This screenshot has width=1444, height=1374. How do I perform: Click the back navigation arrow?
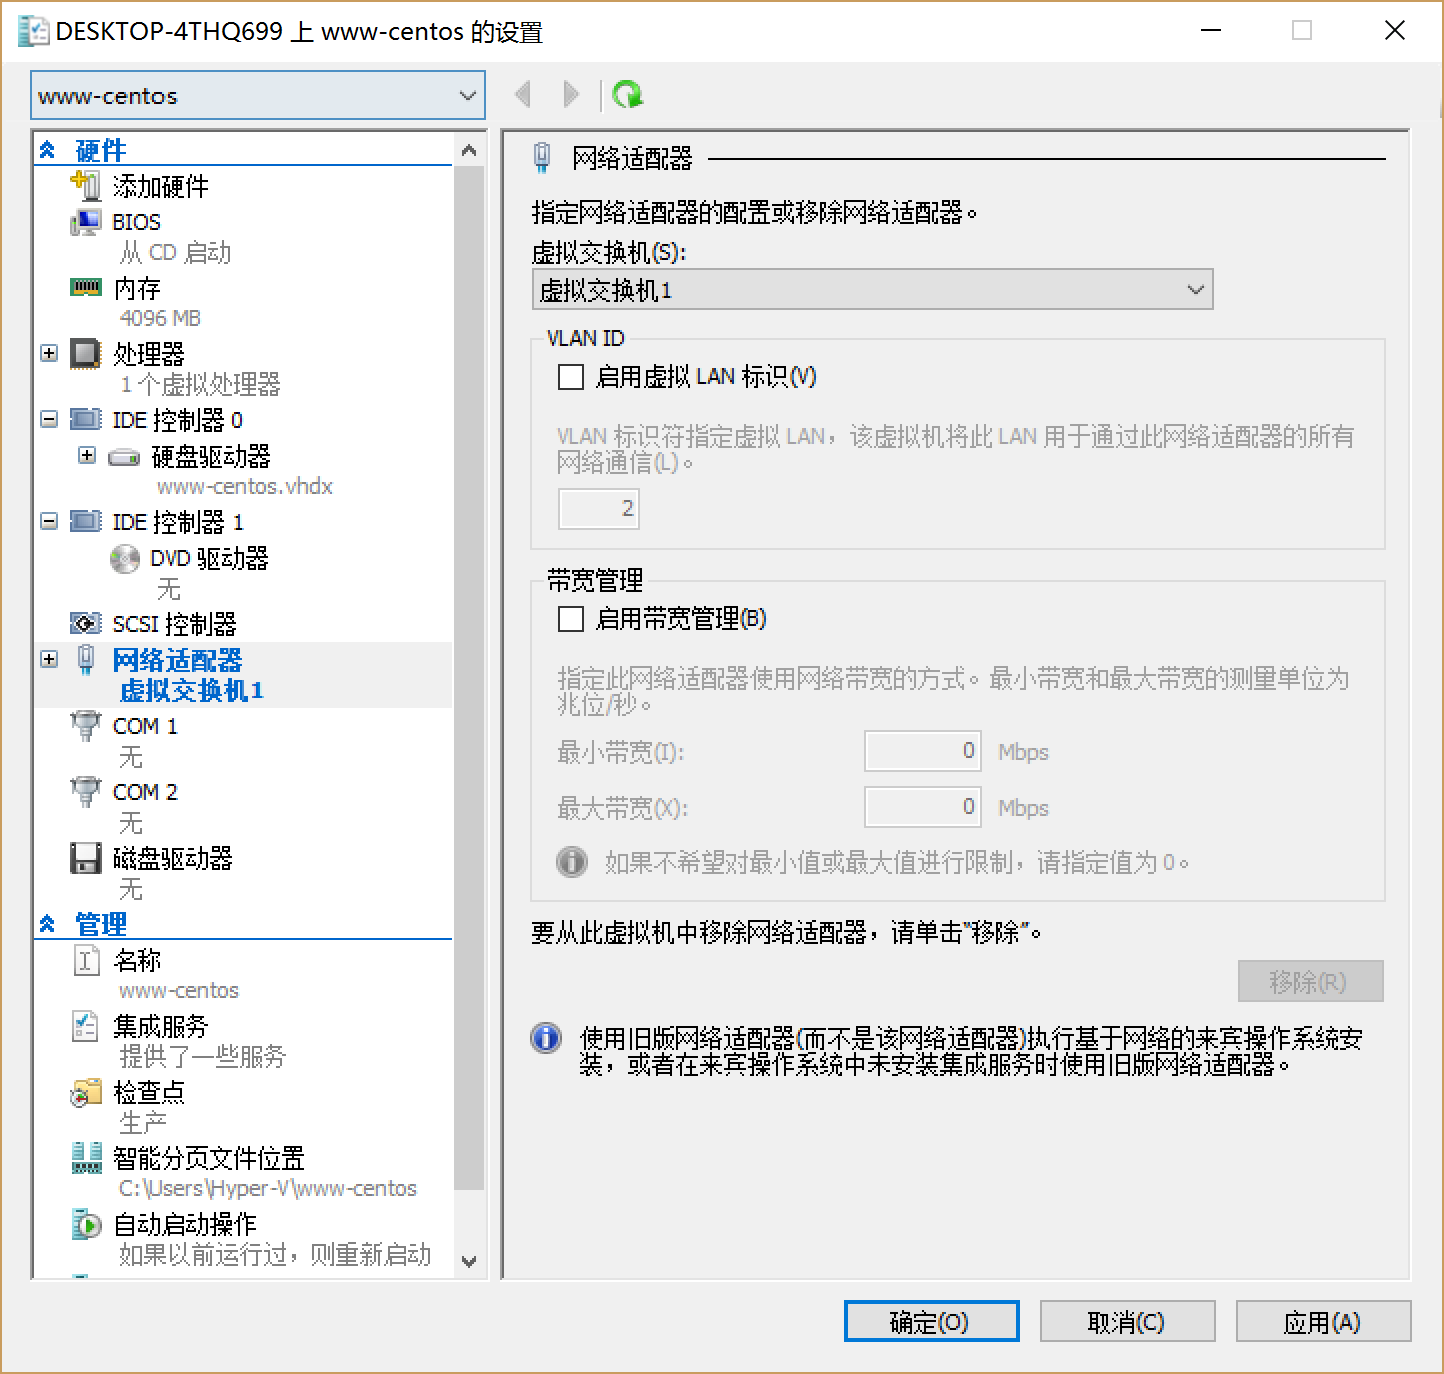point(522,95)
